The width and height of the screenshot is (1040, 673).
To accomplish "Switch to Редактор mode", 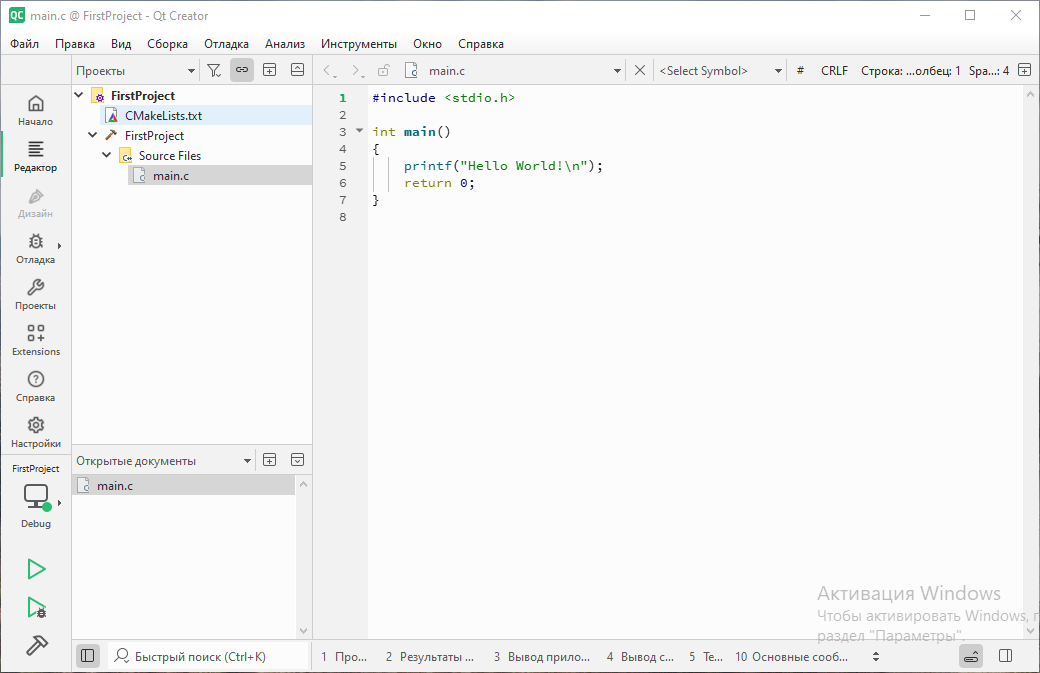I will [x=36, y=156].
